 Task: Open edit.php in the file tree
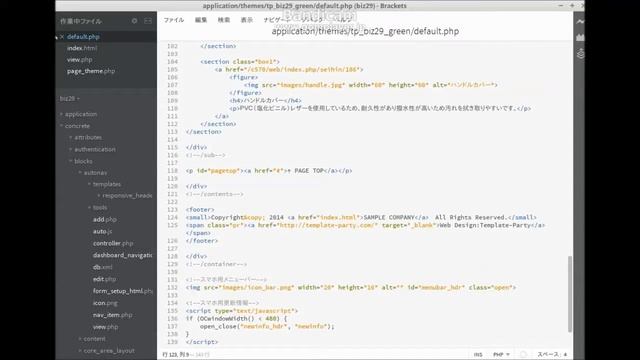pos(104,279)
